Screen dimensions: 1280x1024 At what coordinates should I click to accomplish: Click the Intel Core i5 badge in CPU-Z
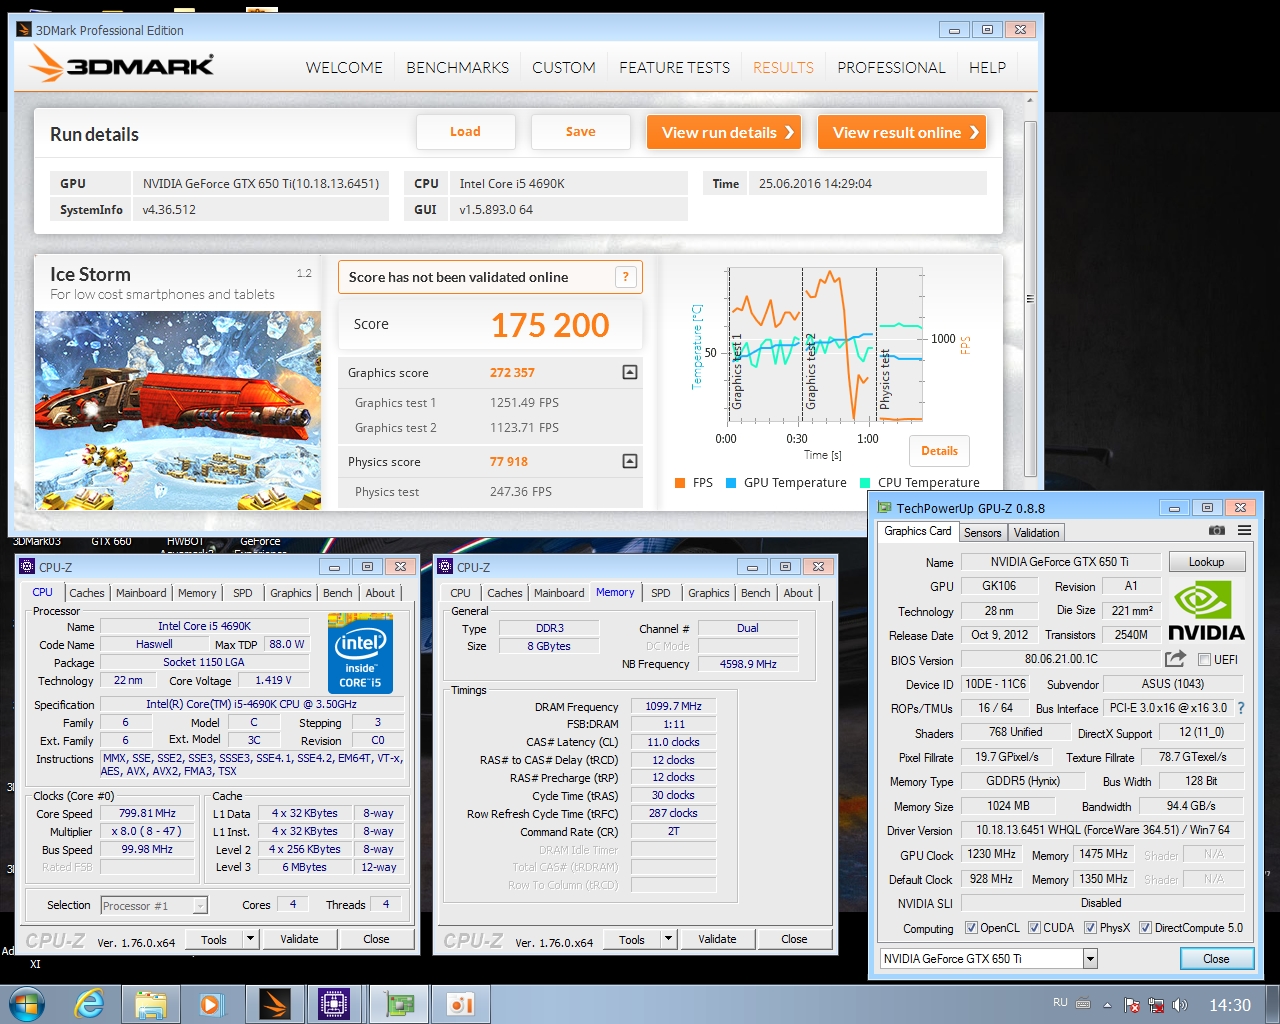coord(360,653)
